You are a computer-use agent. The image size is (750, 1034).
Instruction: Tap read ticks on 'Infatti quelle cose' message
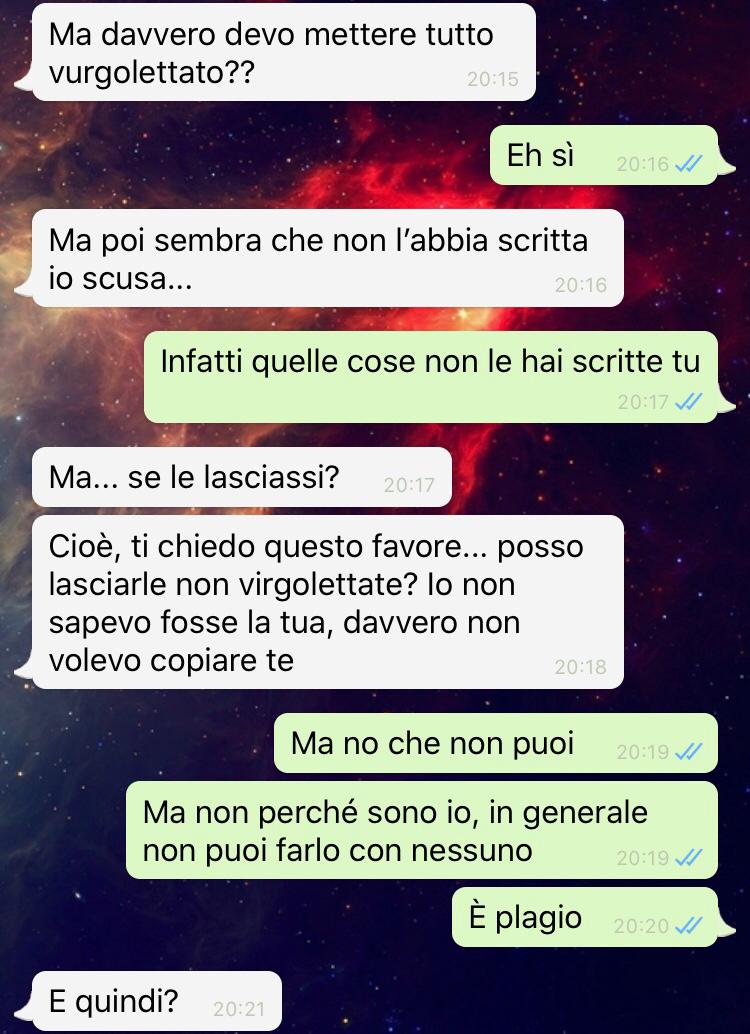(x=689, y=401)
